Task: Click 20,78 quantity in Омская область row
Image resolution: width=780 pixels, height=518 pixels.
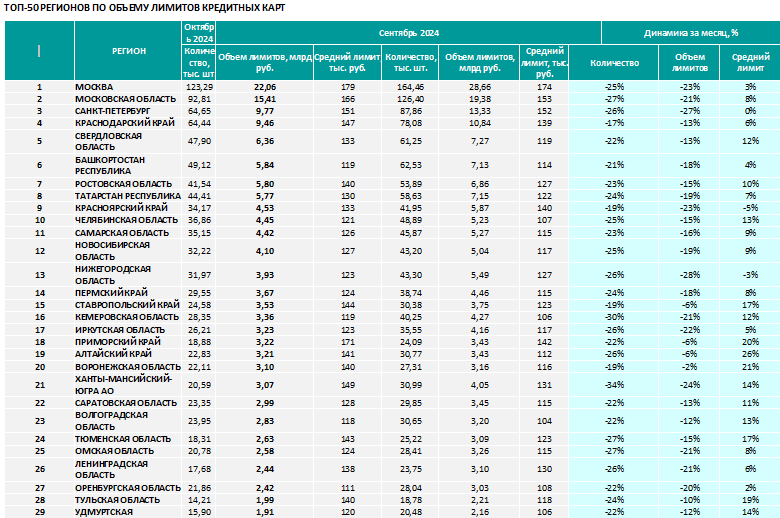Action: [199, 451]
